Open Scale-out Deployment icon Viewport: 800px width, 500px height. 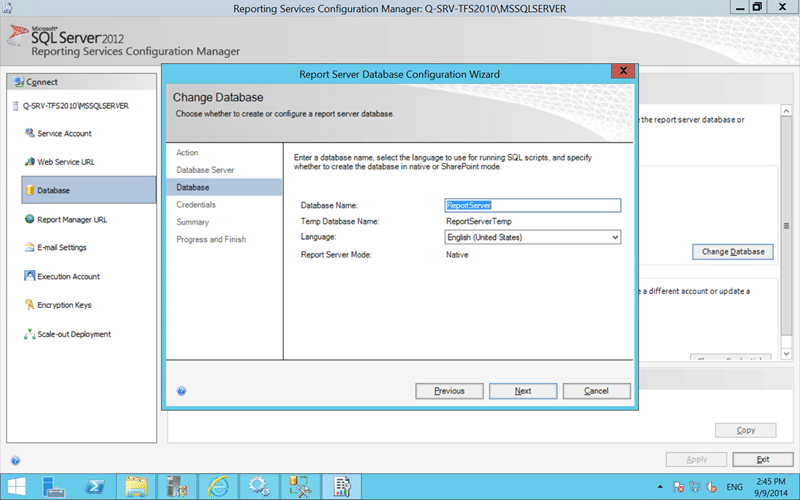click(30, 334)
